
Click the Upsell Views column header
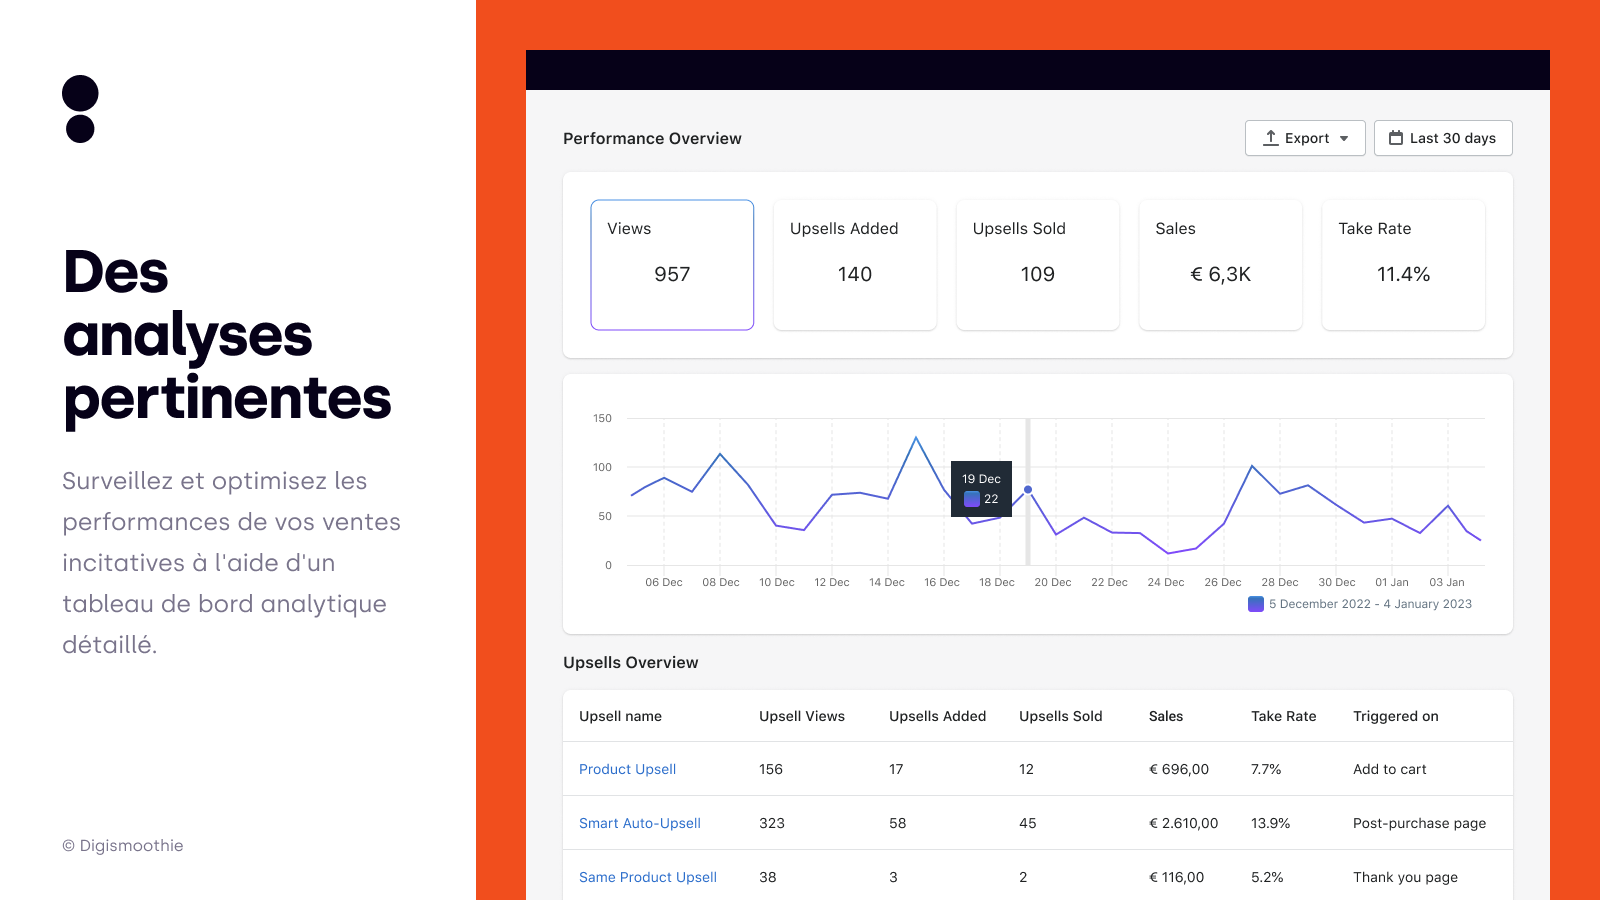tap(802, 716)
